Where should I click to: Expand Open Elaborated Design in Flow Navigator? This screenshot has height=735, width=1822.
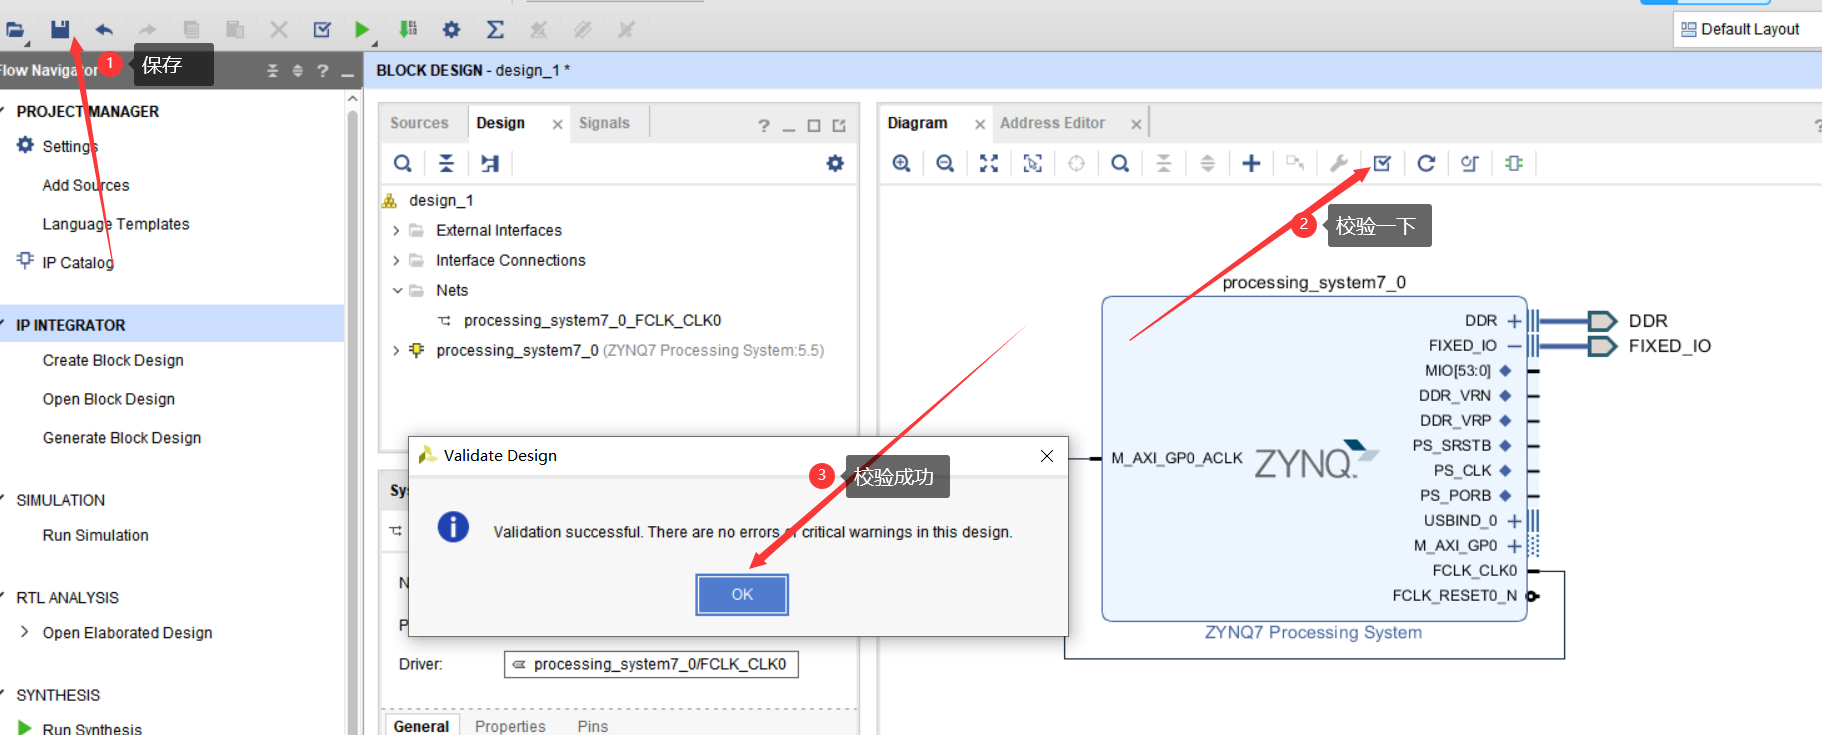pyautogui.click(x=24, y=632)
